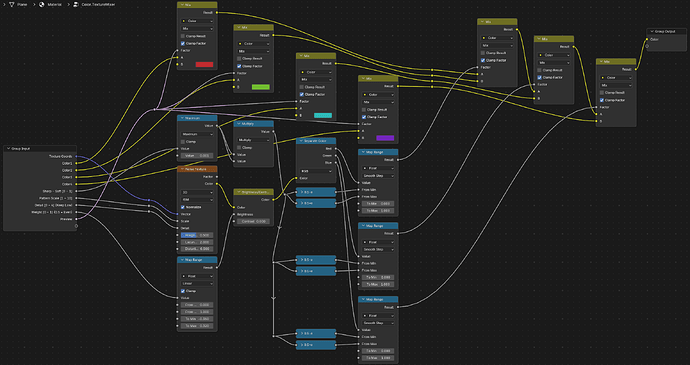The height and width of the screenshot is (365, 690).
Task: Click the Color1 output socket on Group Input
Action: point(76,163)
